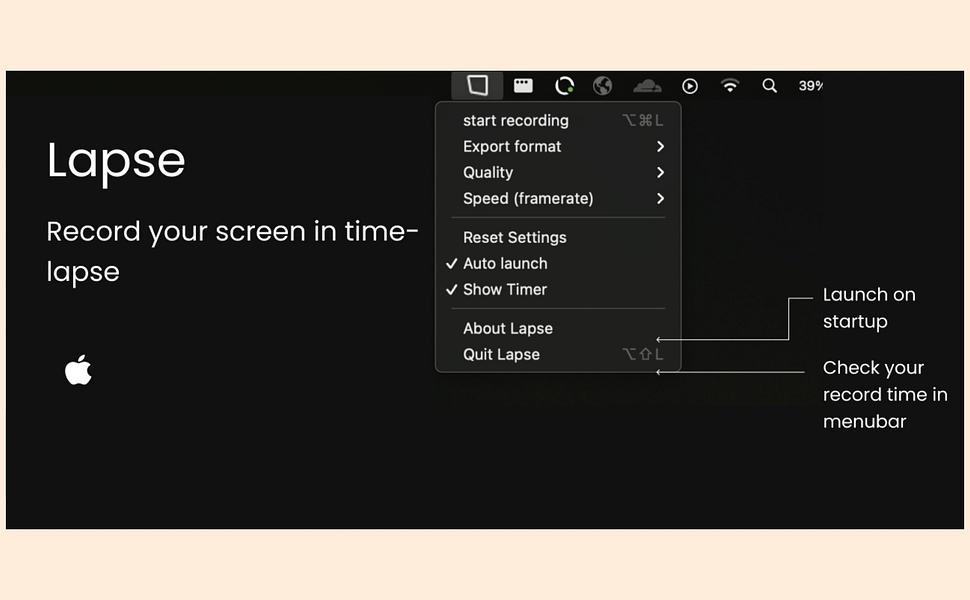Click the Spotlight search magnifier icon
Screen dimensions: 970x600
point(770,85)
